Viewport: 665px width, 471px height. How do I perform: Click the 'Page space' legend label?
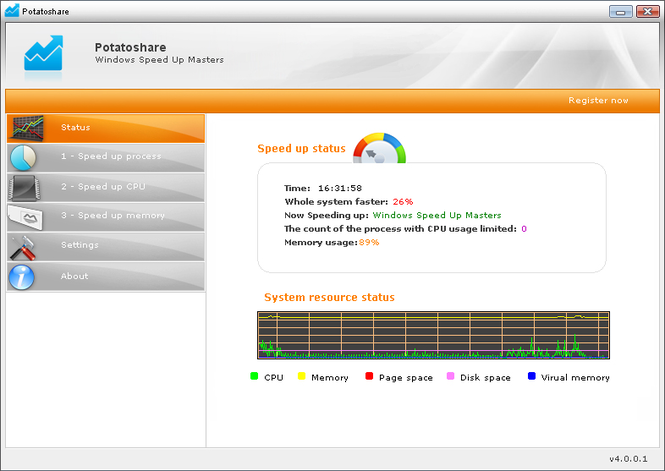(x=406, y=378)
